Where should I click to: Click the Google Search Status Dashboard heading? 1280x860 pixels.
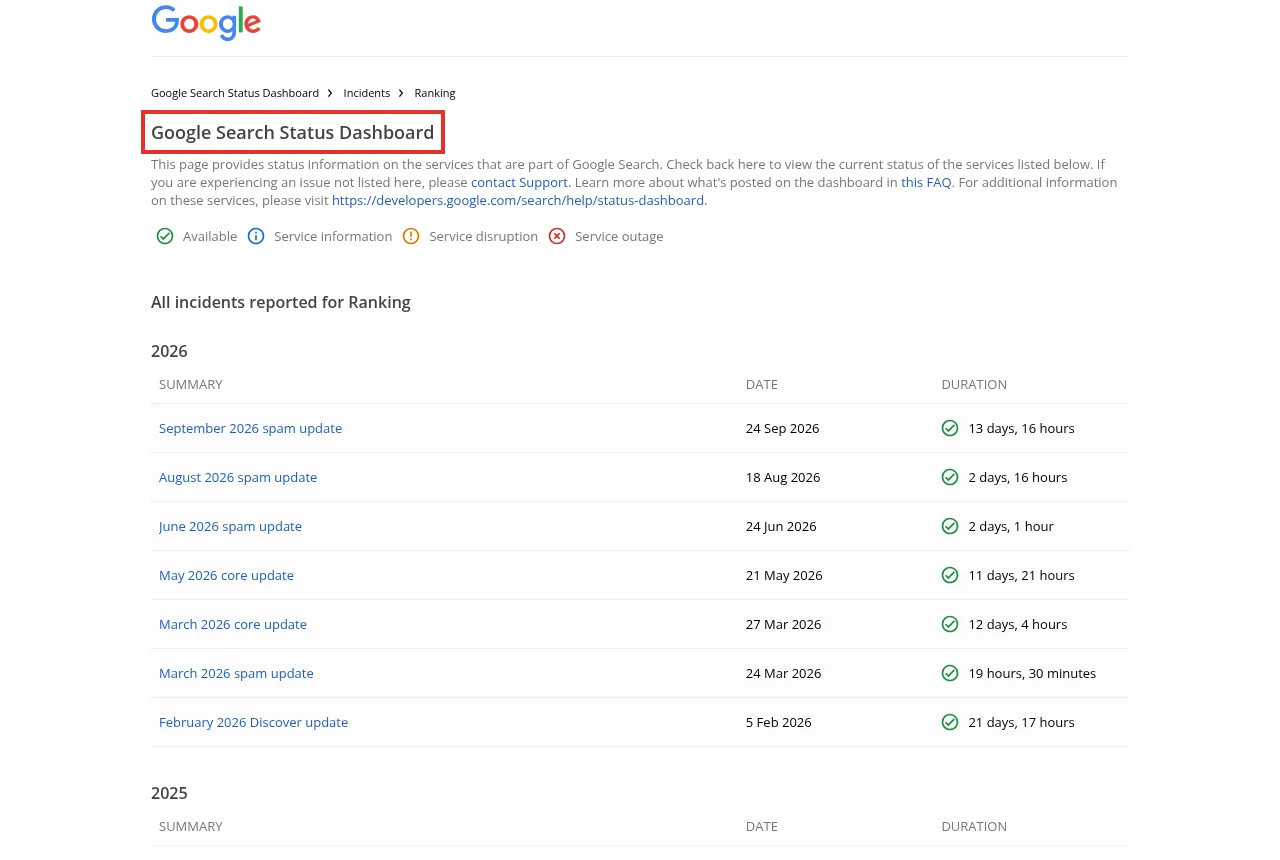(293, 132)
